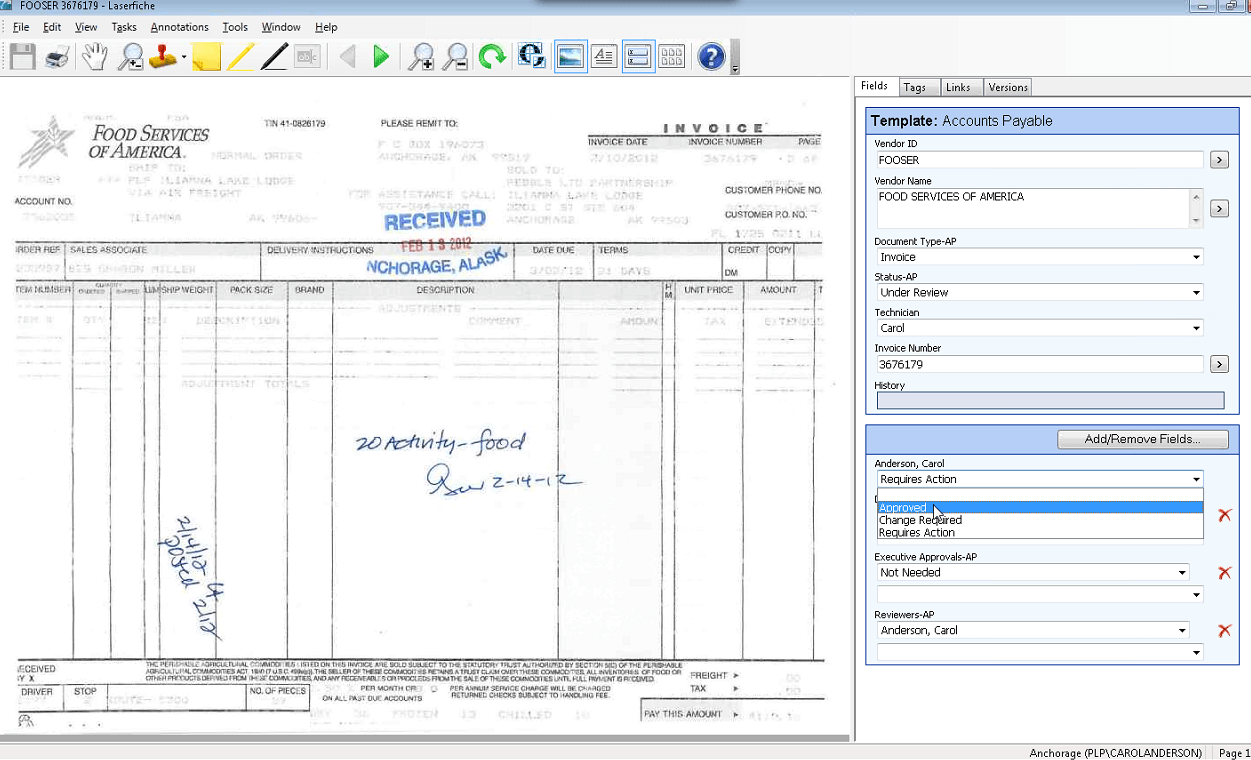Toggle the thumbnails pane button
1251x760 pixels.
(x=672, y=57)
